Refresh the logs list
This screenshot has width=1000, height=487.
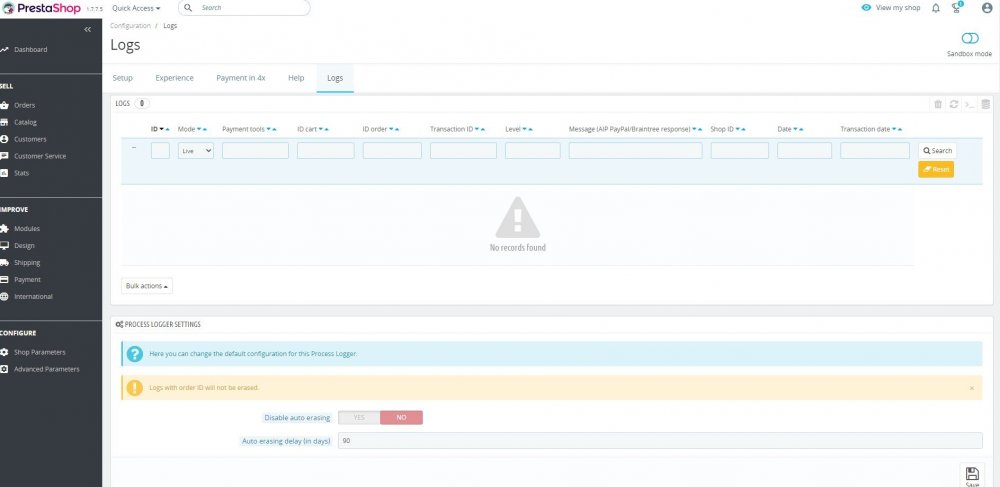coord(954,104)
